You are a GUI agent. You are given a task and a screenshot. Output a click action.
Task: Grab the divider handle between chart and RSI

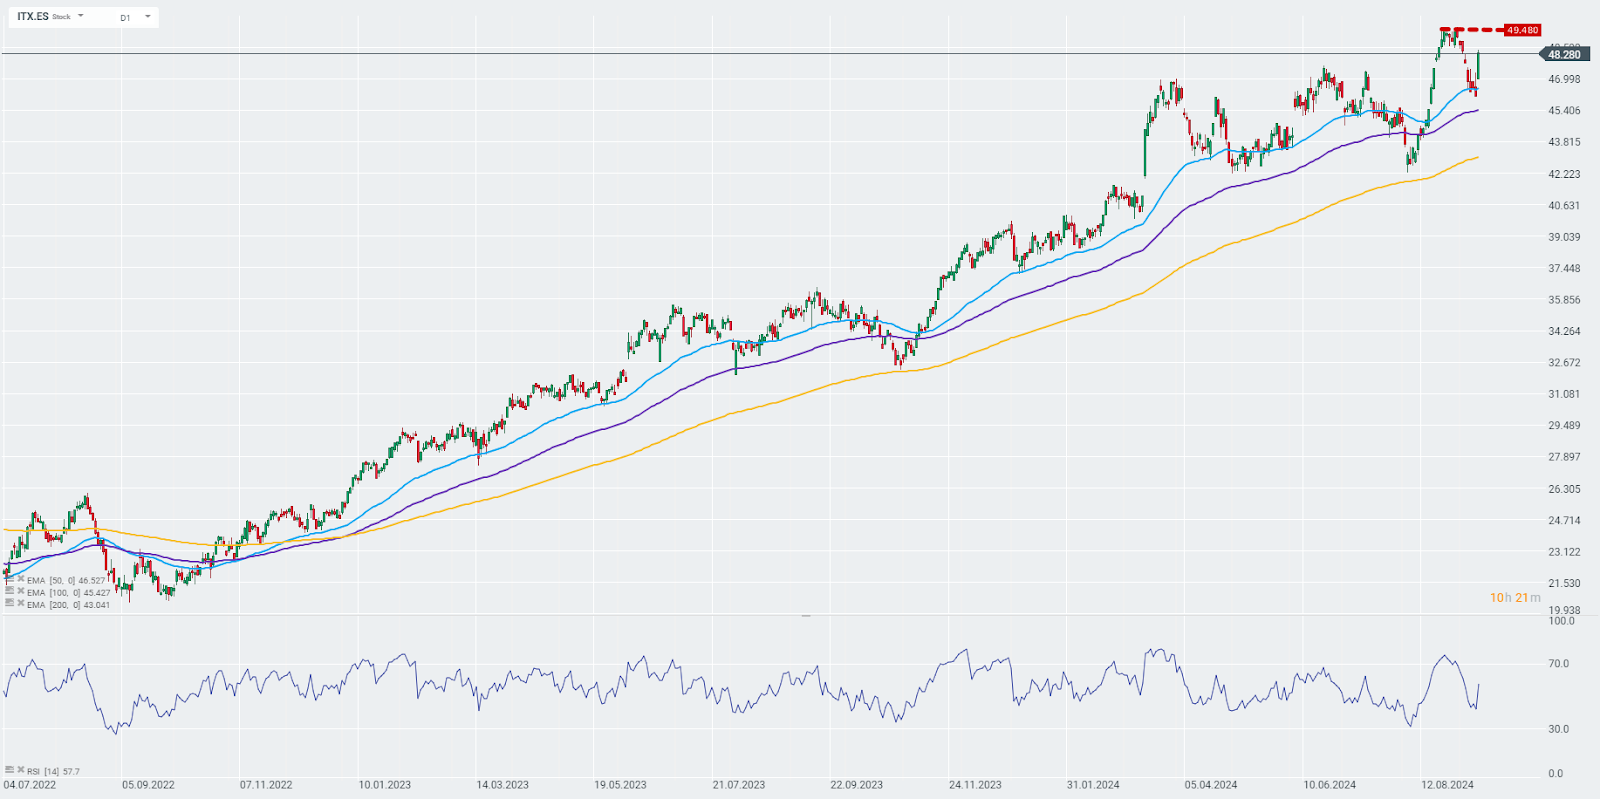[806, 616]
